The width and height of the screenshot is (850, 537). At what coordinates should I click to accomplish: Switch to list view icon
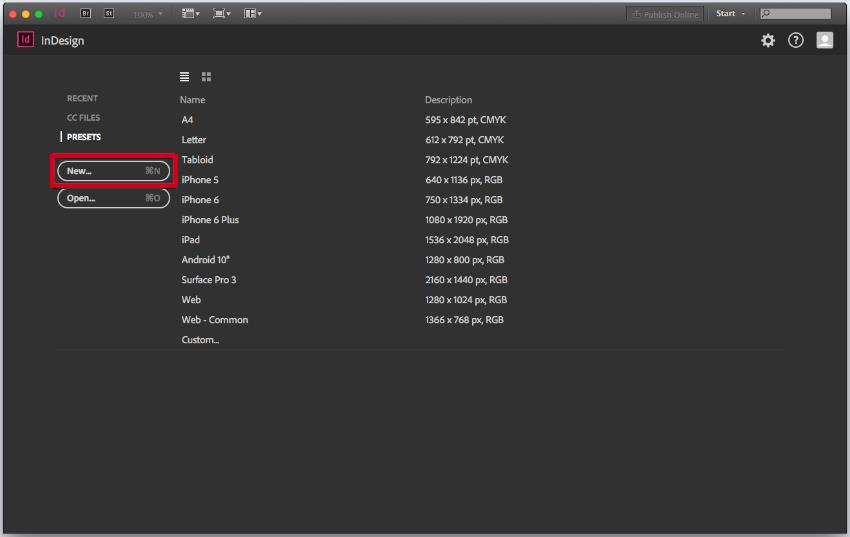184,77
